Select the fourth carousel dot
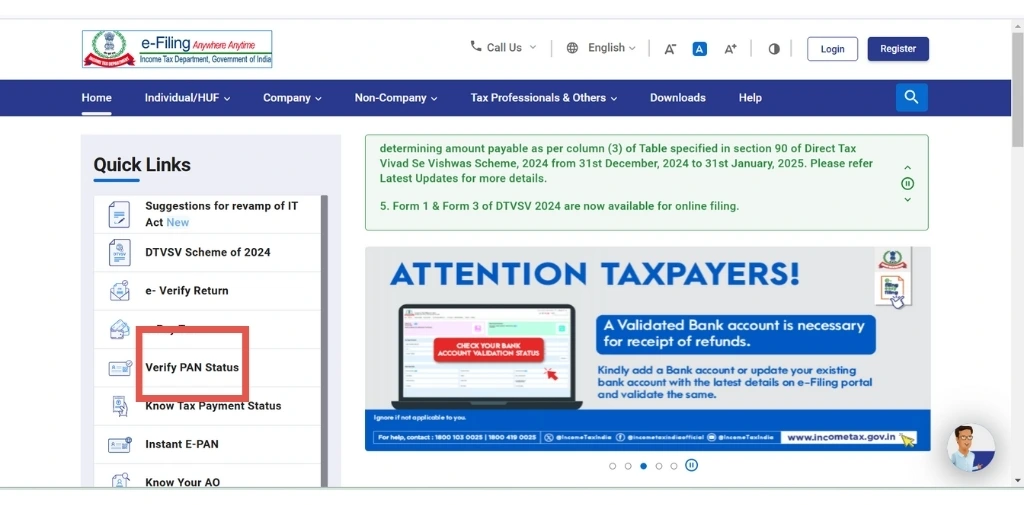Viewport: 1024px width, 505px height. point(659,466)
